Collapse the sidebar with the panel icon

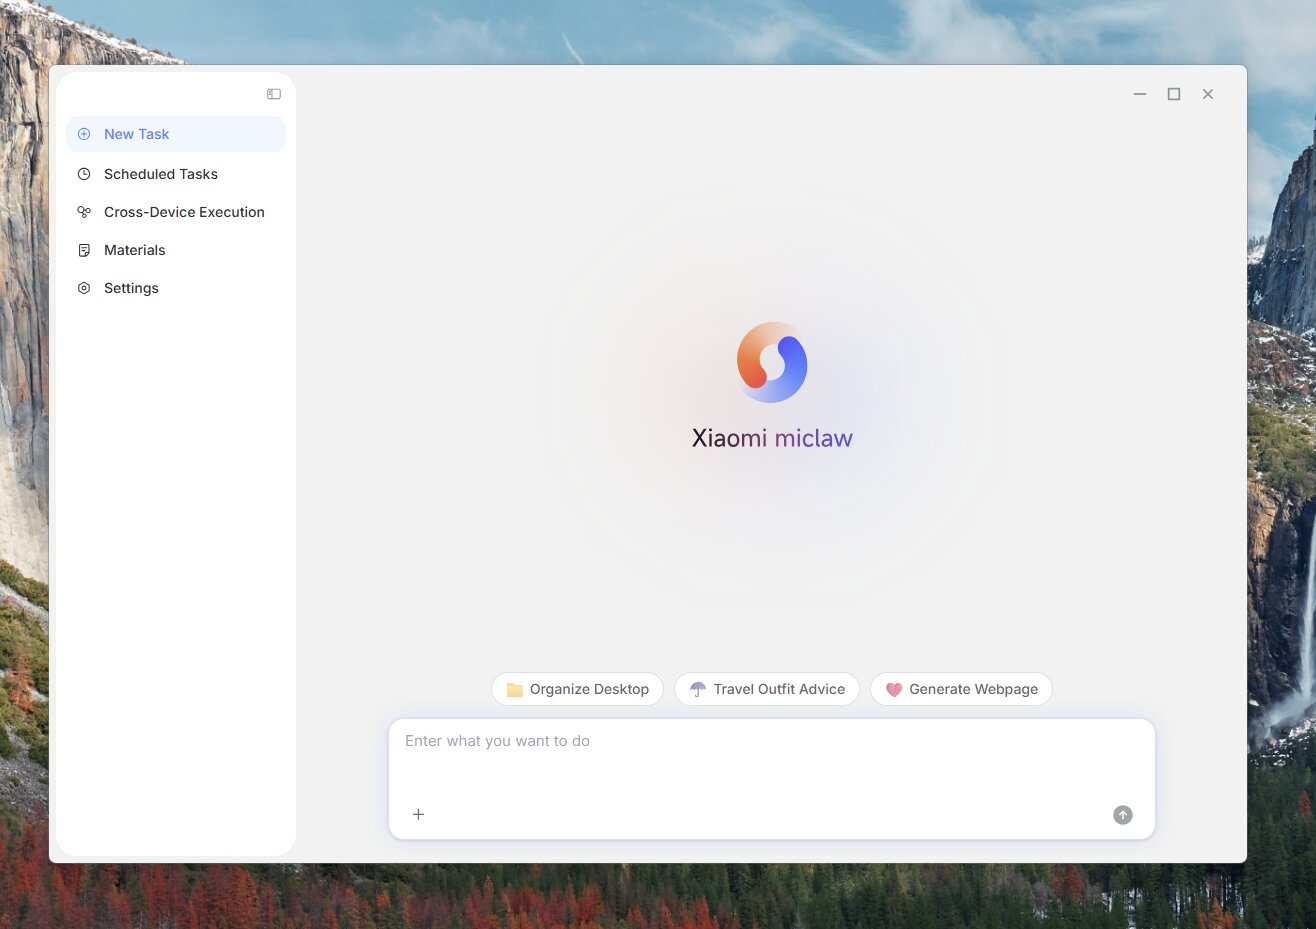click(273, 93)
